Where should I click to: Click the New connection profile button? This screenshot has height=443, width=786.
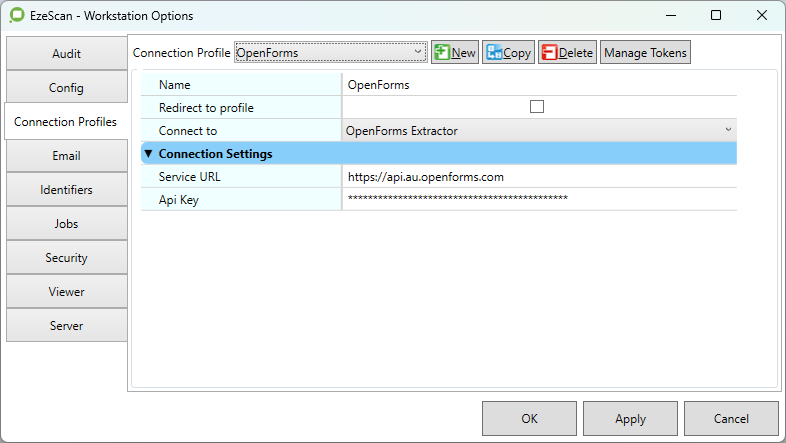click(455, 53)
